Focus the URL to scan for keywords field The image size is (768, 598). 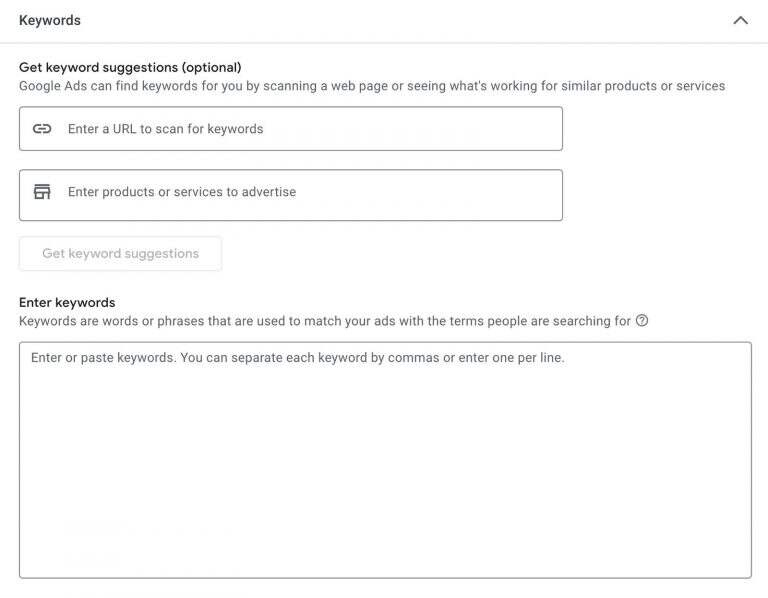[x=291, y=129]
